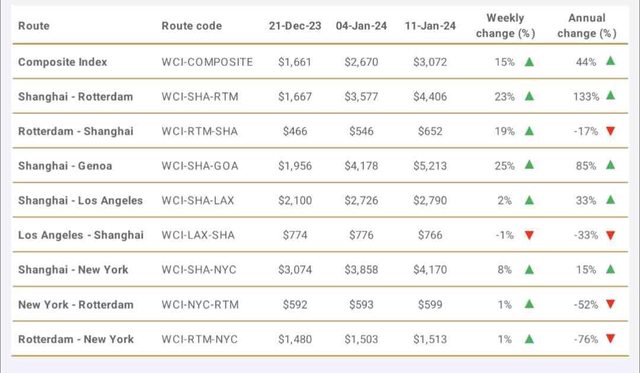The image size is (640, 373).
Task: Click the 11-Jan-24 column header
Action: [430, 26]
